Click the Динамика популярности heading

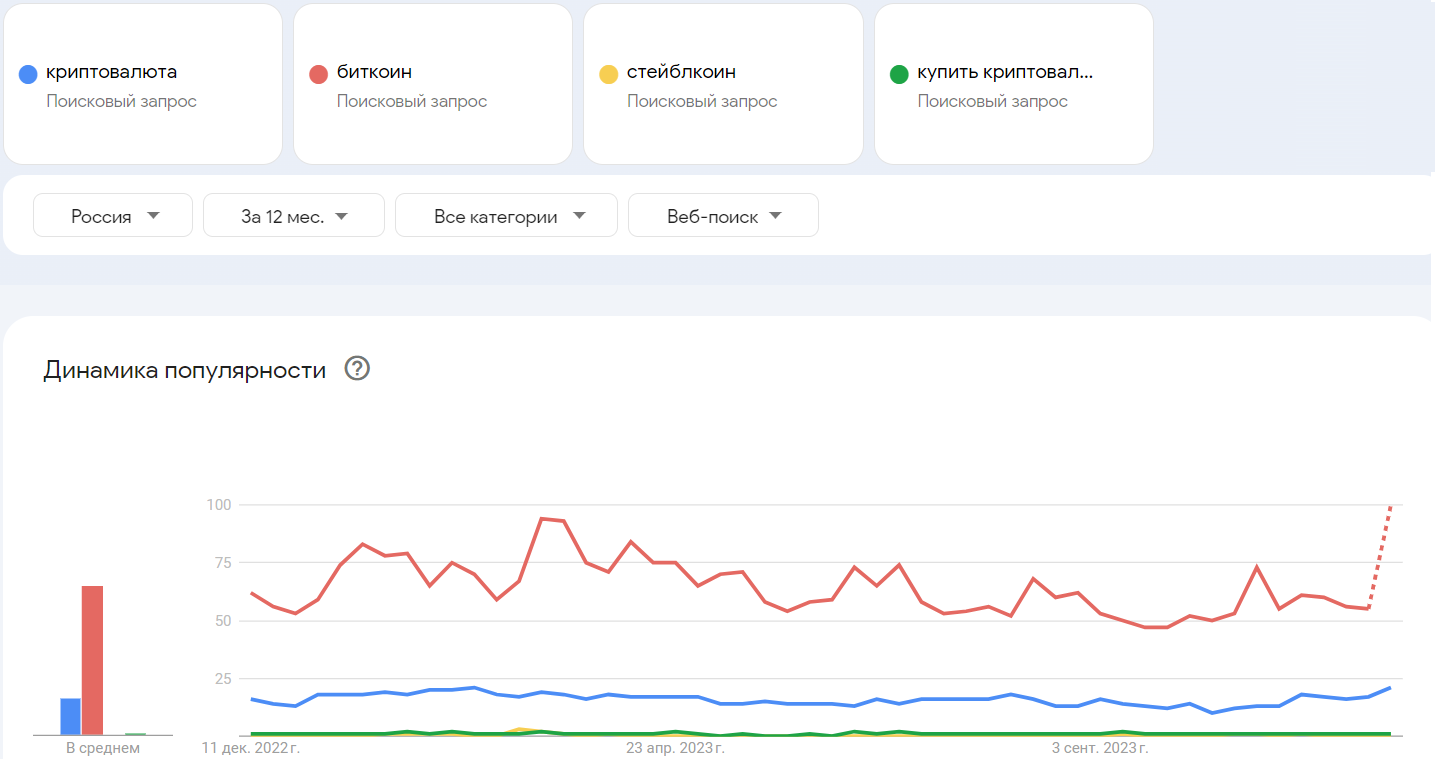[x=185, y=370]
